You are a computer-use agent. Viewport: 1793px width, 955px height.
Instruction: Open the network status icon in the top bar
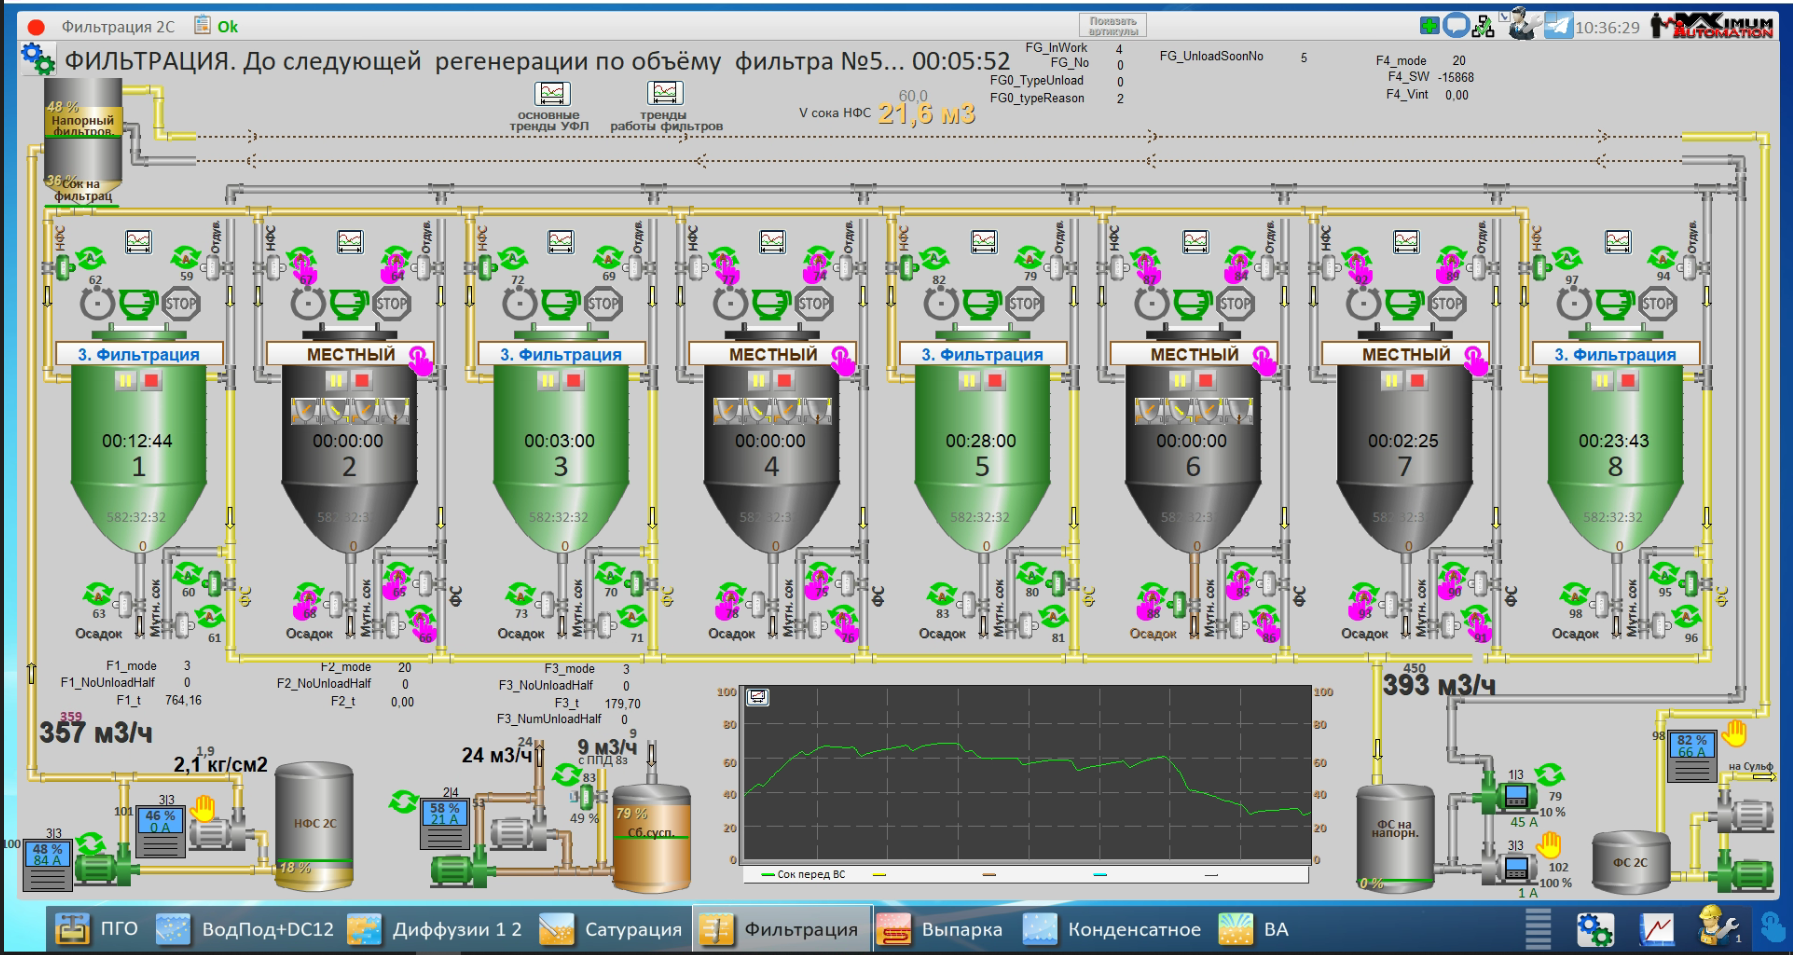coord(1484,26)
